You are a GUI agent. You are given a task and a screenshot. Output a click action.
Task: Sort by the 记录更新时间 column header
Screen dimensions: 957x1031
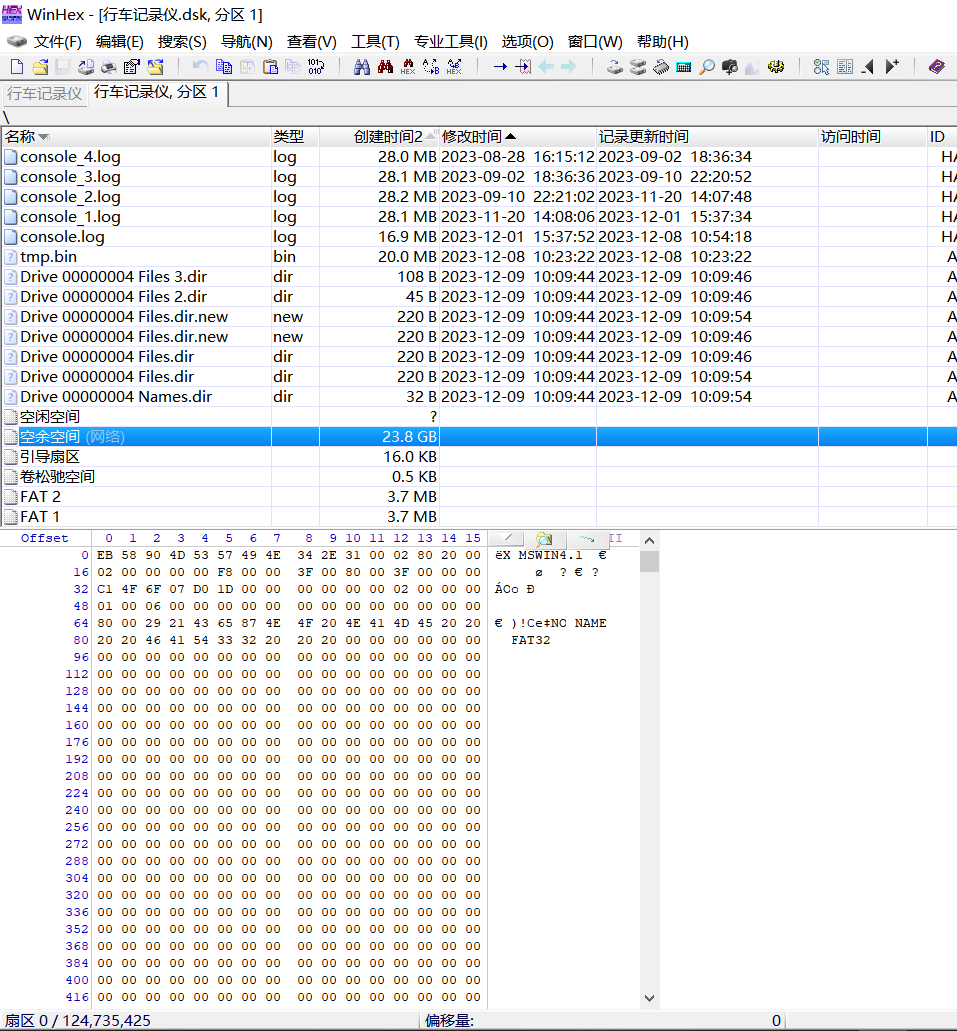tap(707, 137)
